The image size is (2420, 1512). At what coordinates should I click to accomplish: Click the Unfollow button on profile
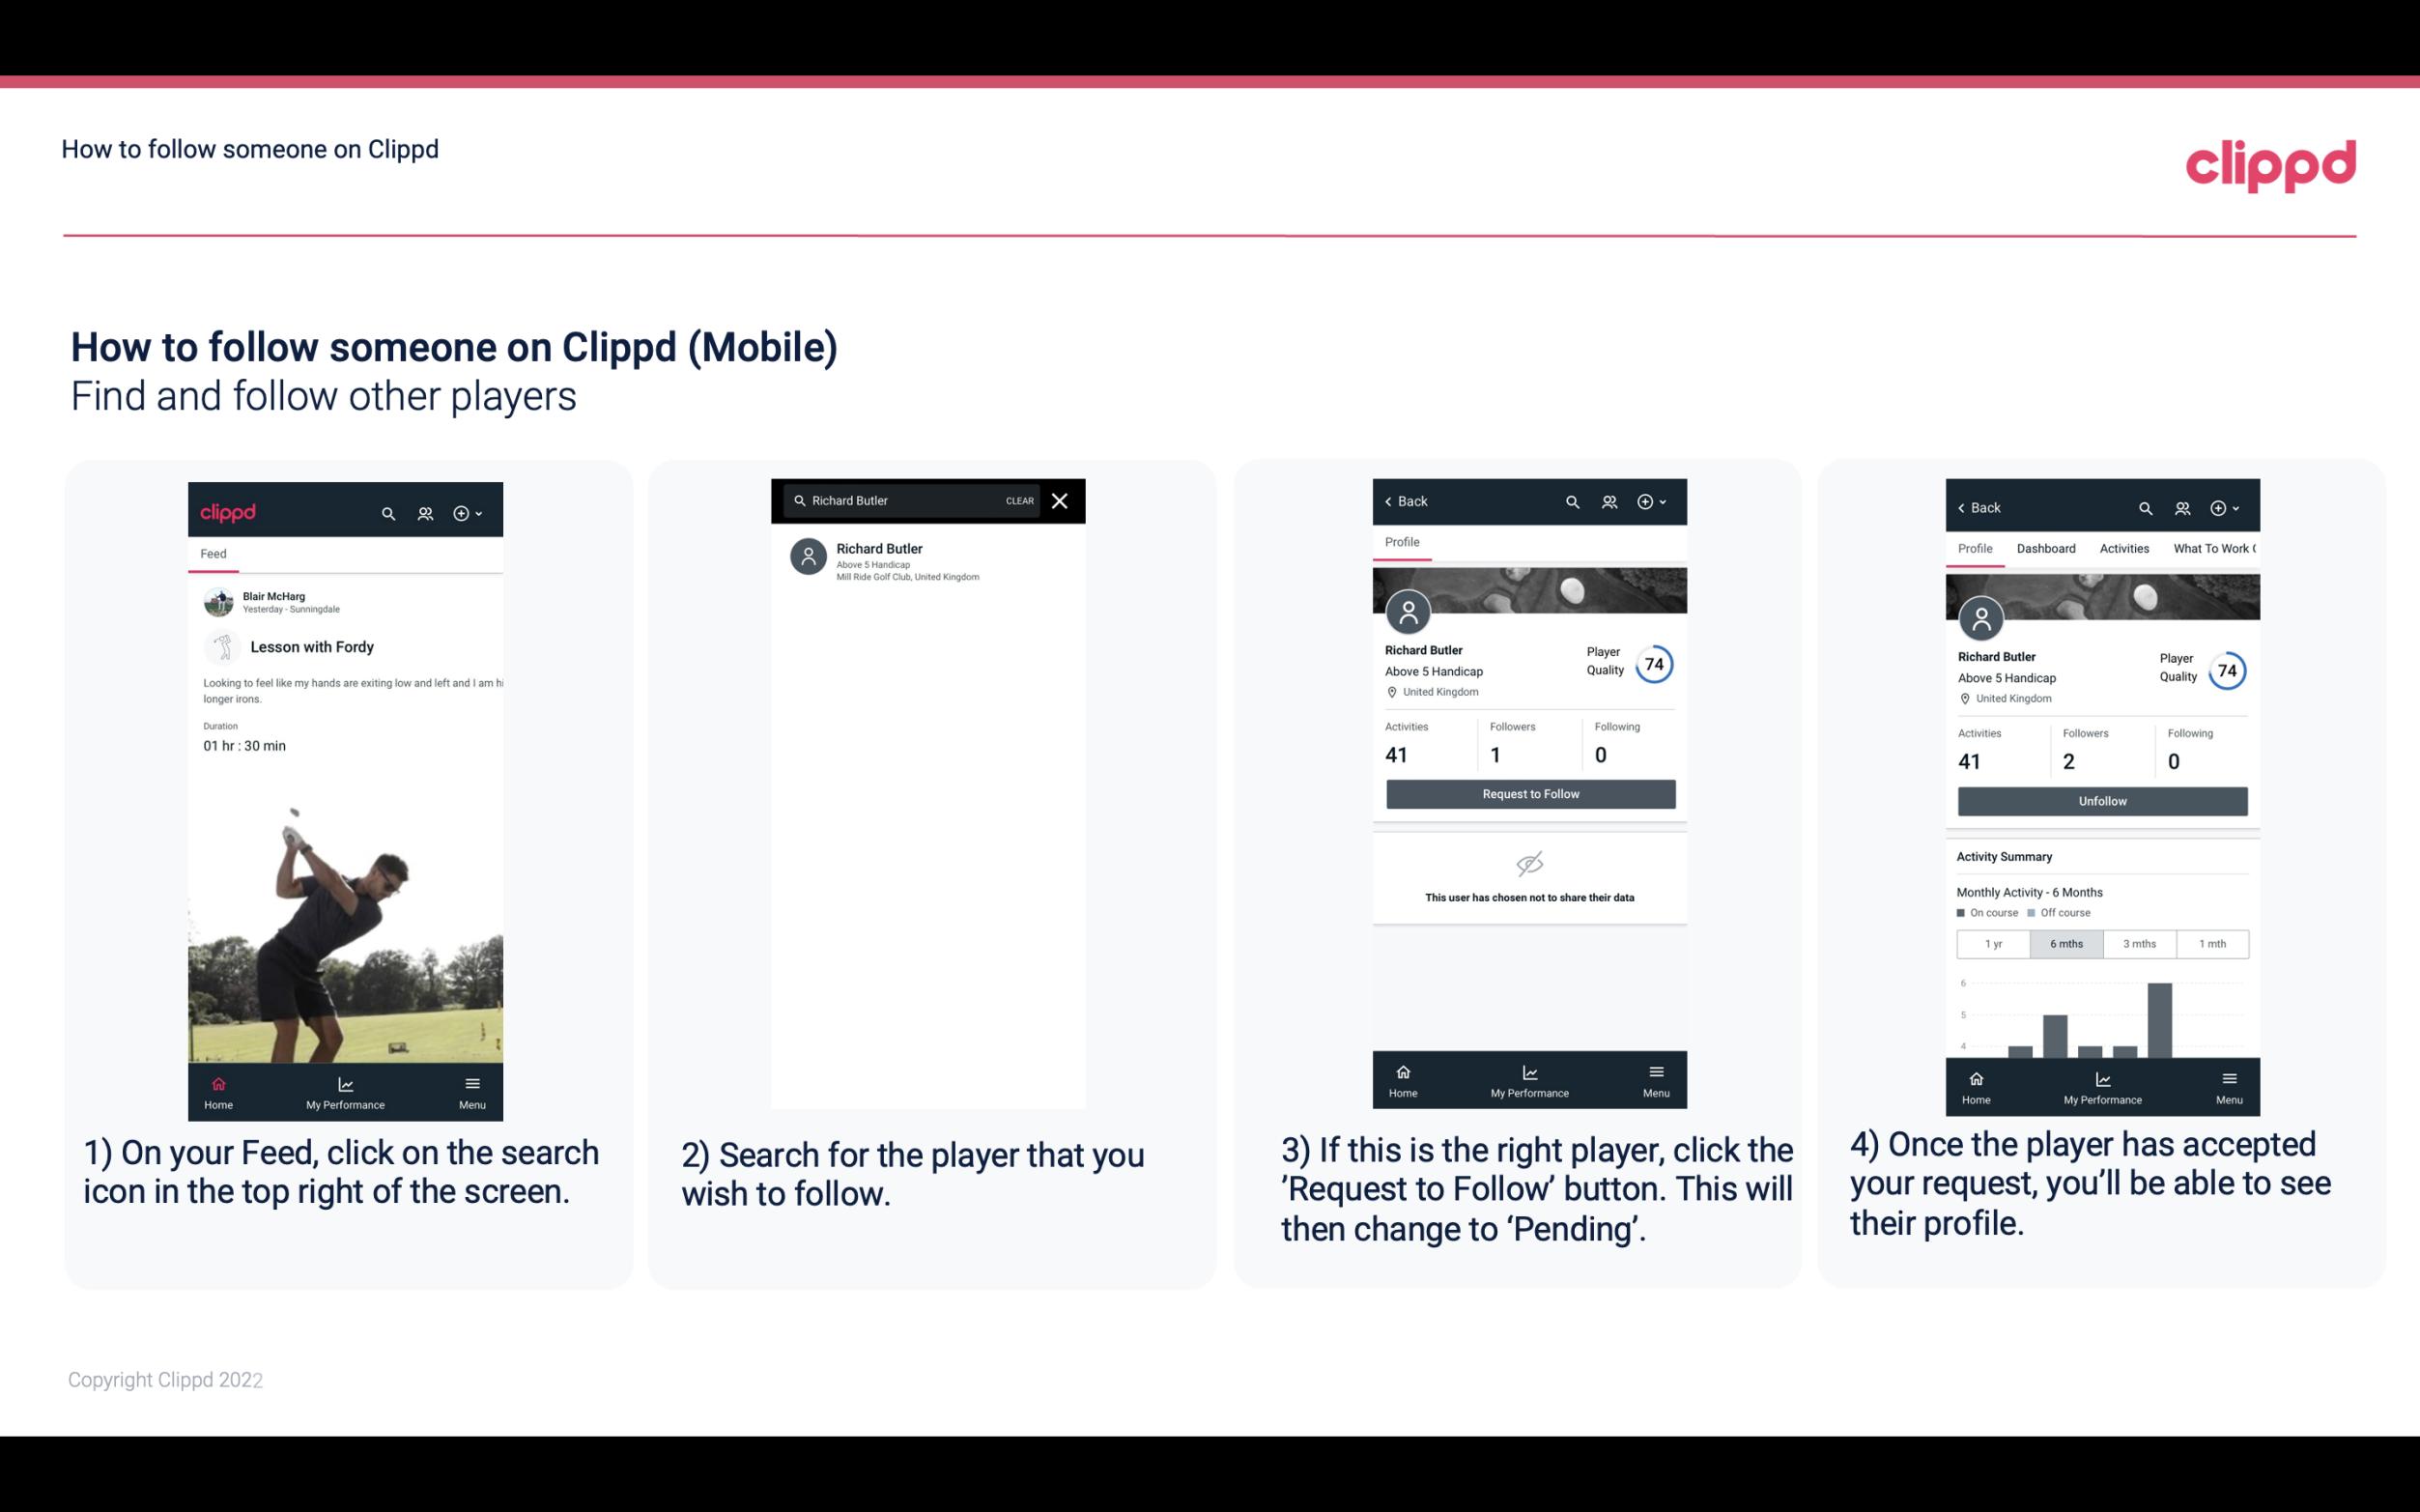click(x=2101, y=800)
